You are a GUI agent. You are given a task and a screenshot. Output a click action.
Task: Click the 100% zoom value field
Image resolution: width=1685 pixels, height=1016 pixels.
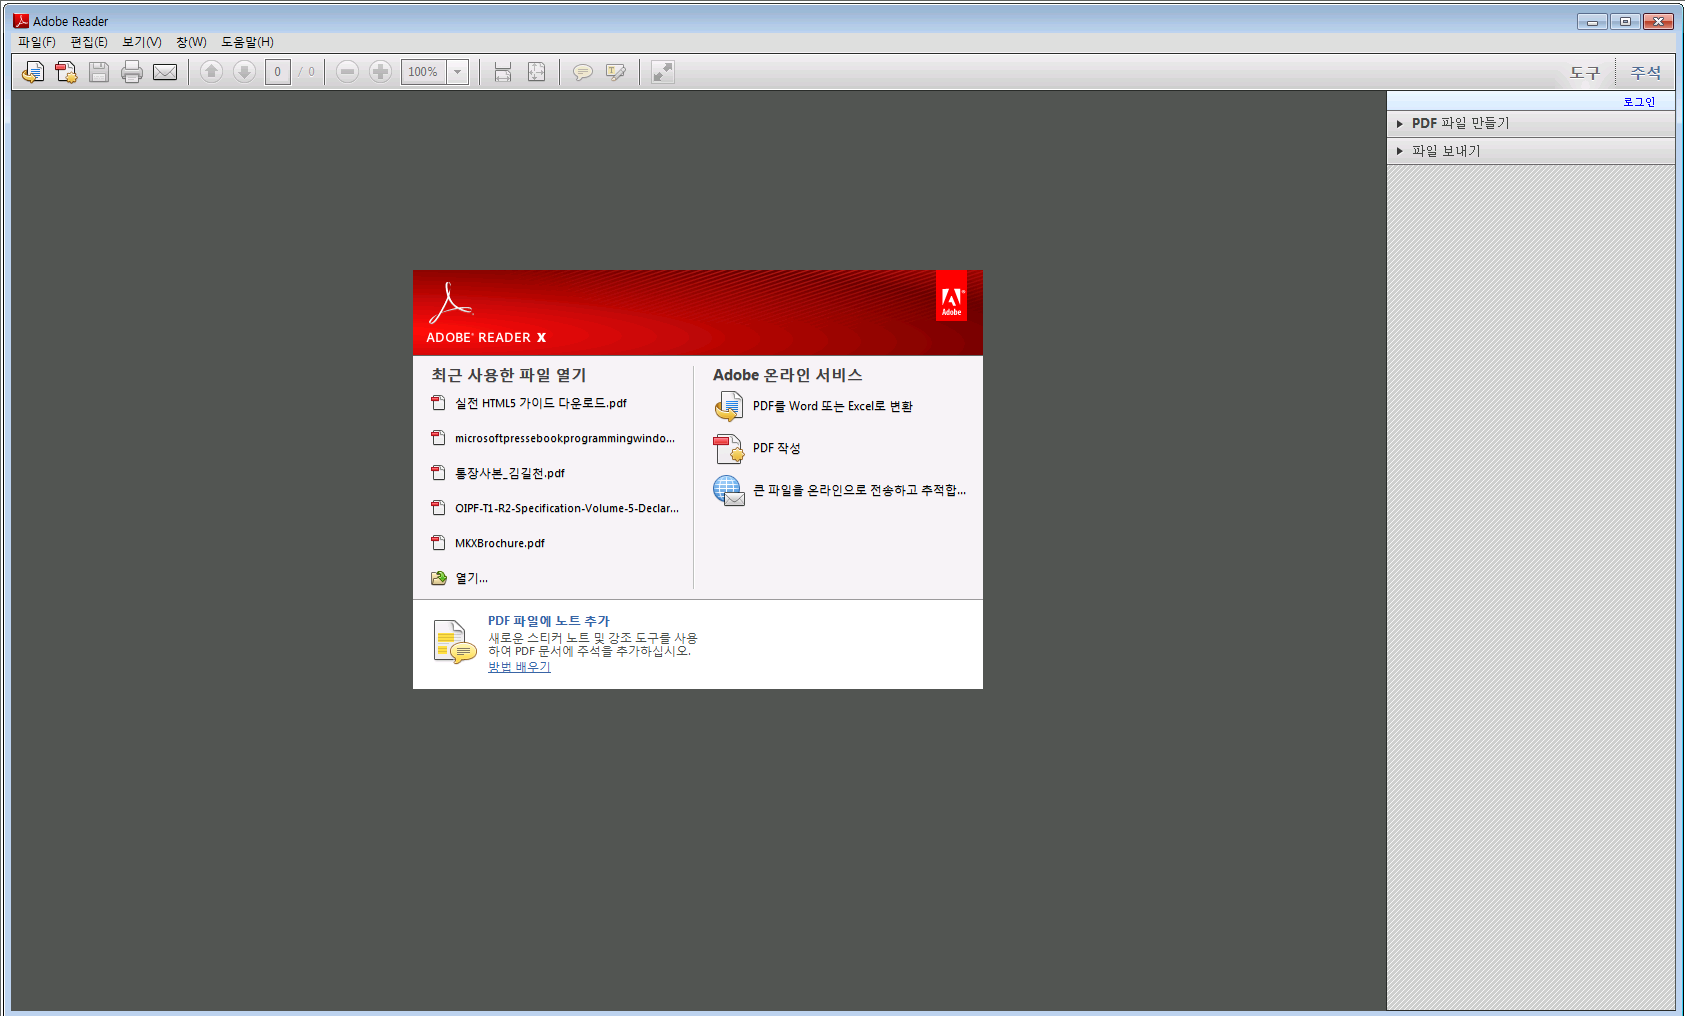(423, 72)
